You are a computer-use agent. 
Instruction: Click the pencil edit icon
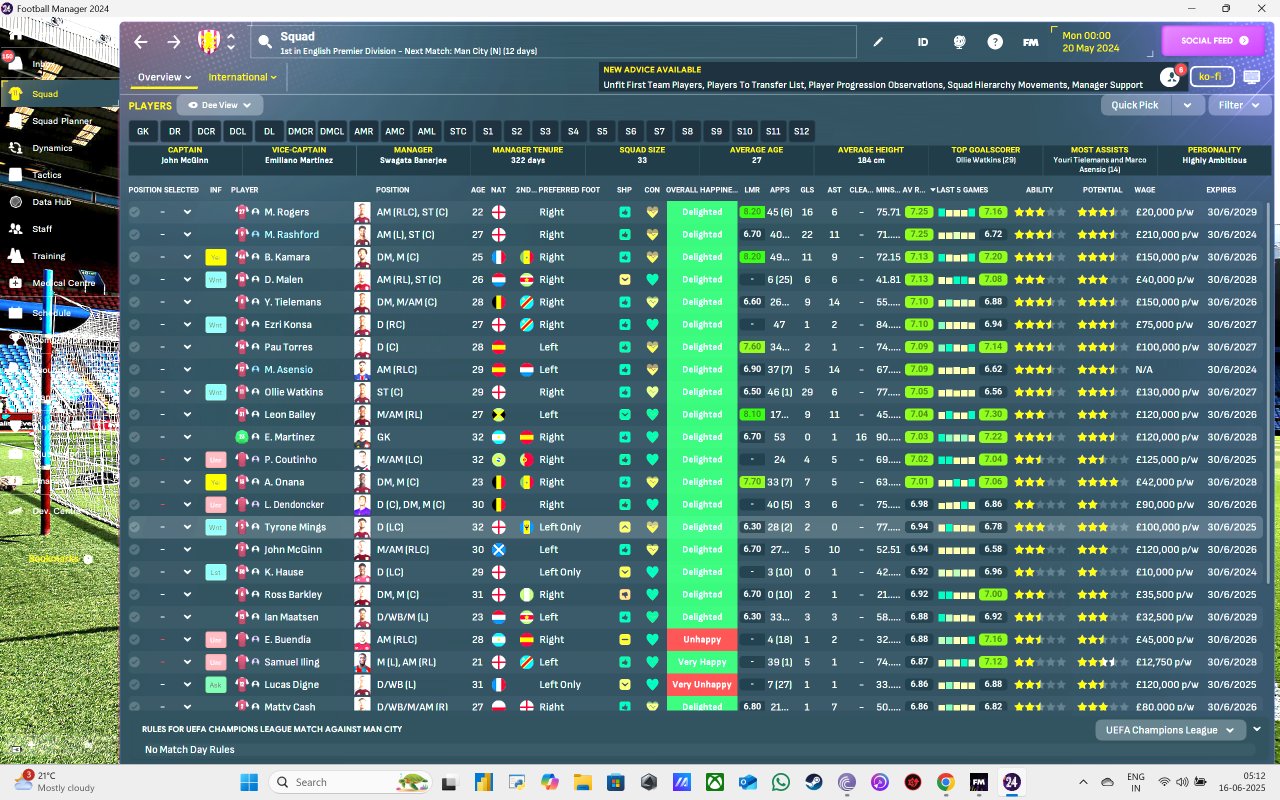[879, 42]
